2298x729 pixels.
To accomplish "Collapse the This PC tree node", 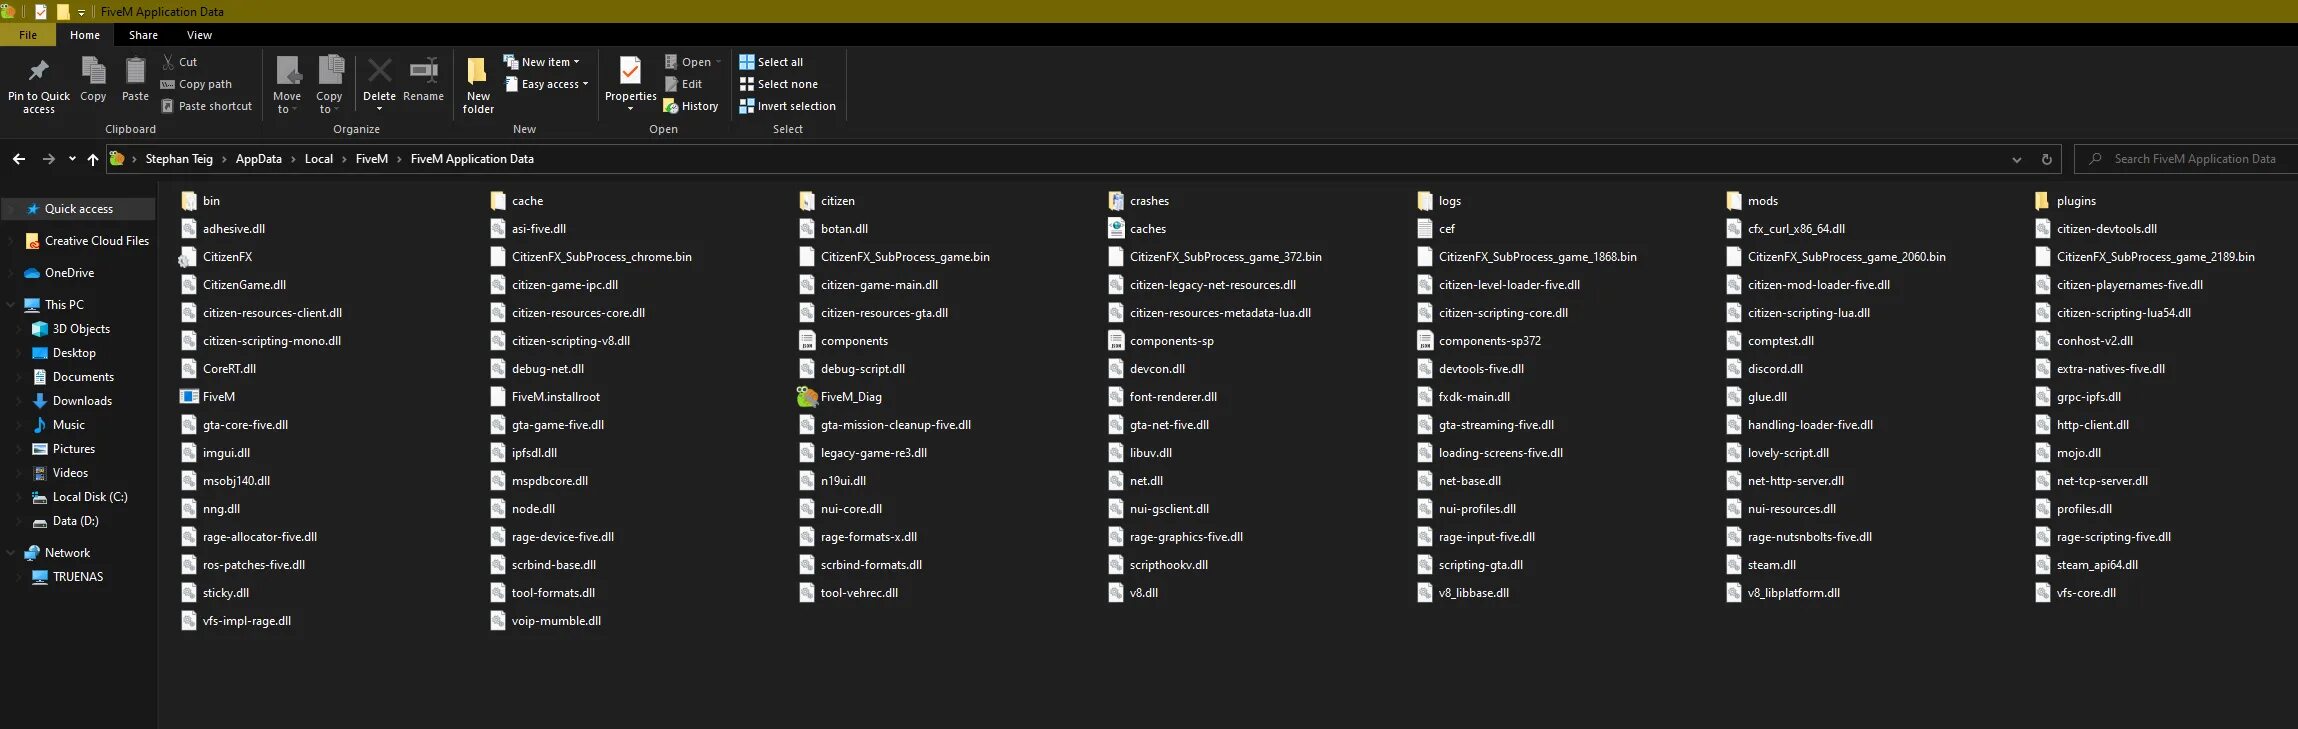I will 11,305.
